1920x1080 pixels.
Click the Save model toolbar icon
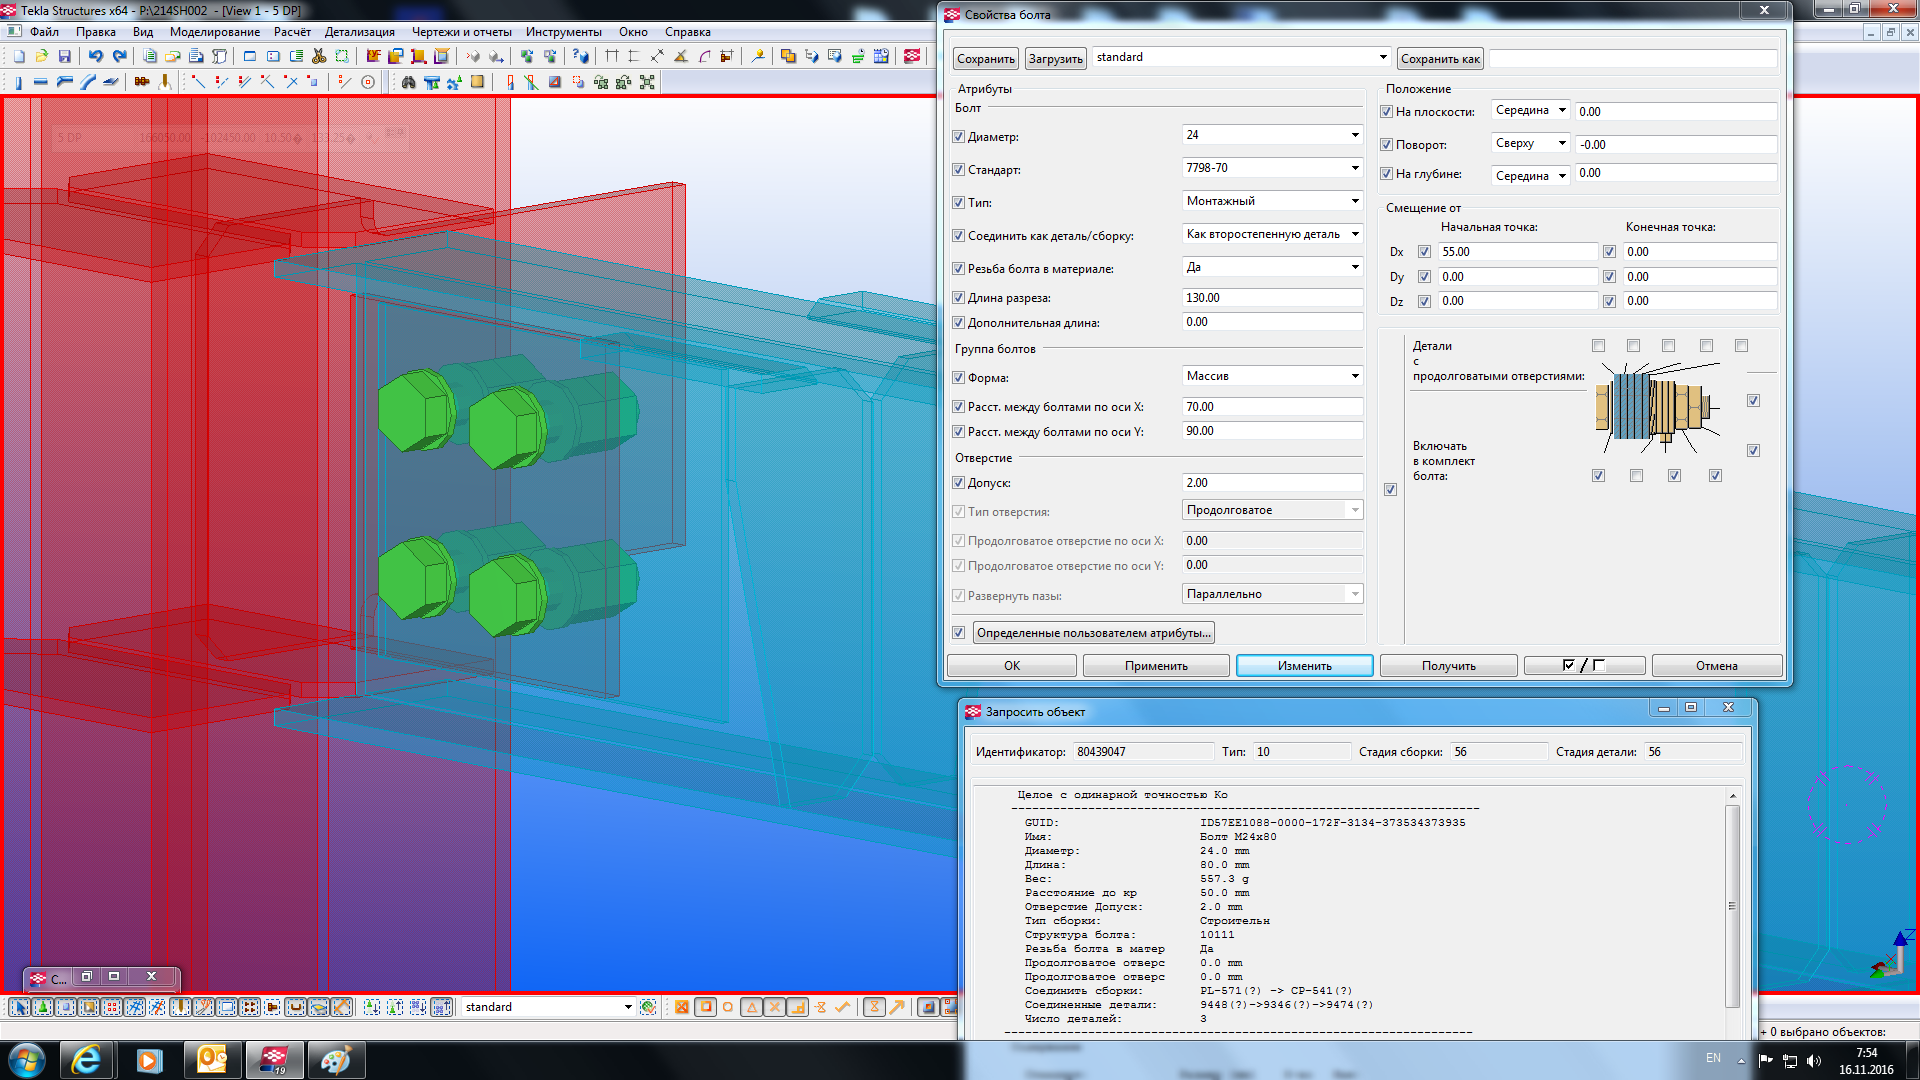65,56
